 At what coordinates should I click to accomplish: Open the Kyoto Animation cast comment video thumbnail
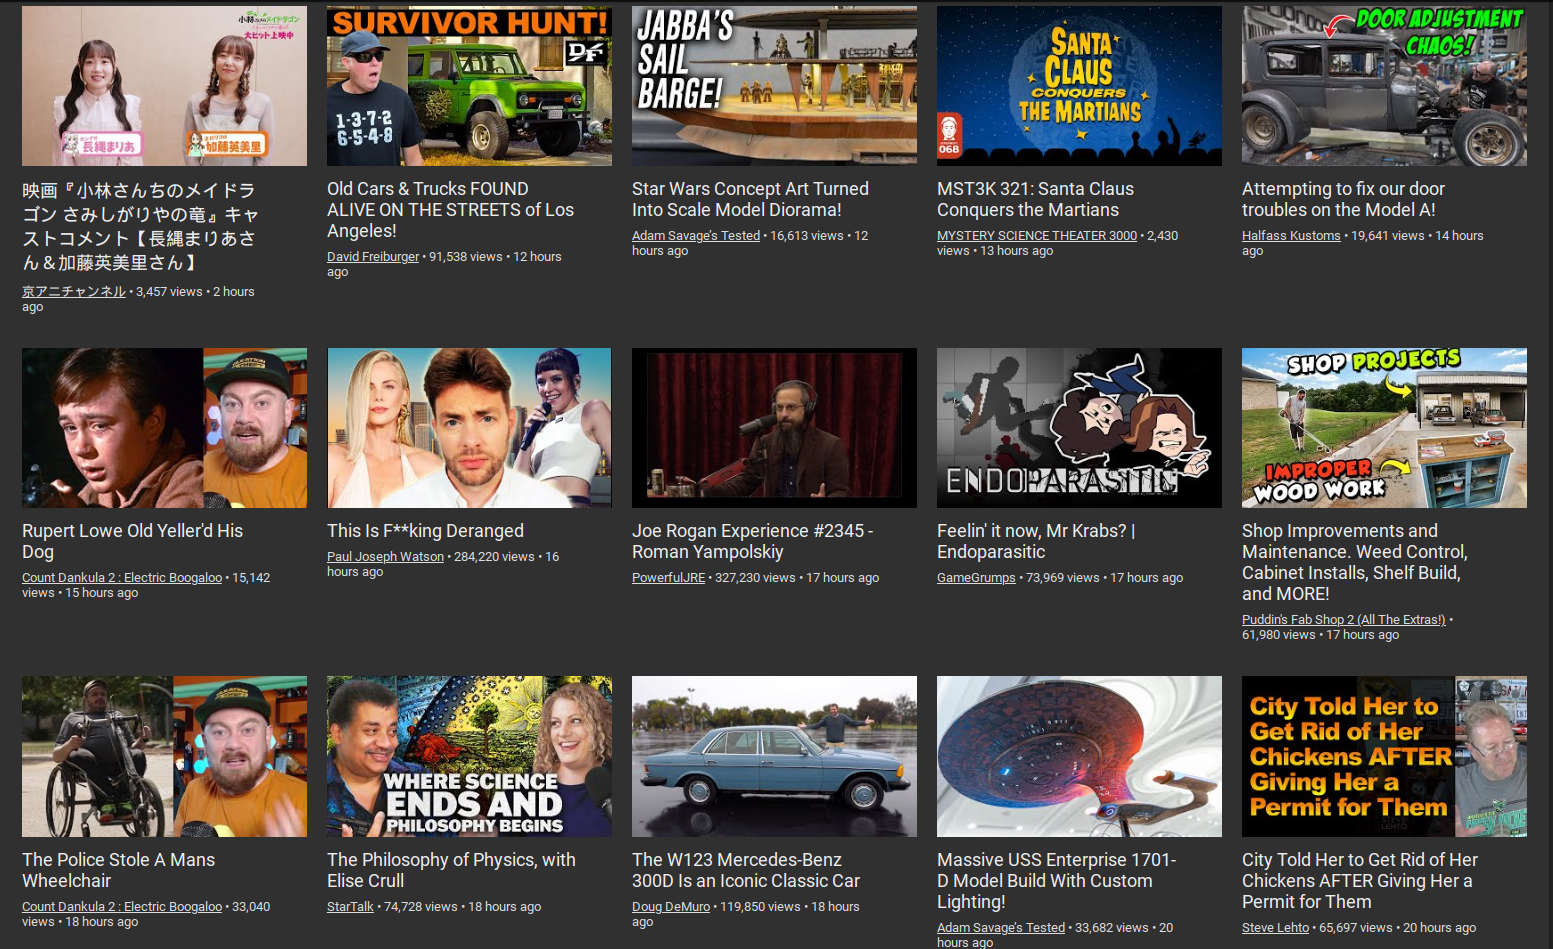pos(164,86)
